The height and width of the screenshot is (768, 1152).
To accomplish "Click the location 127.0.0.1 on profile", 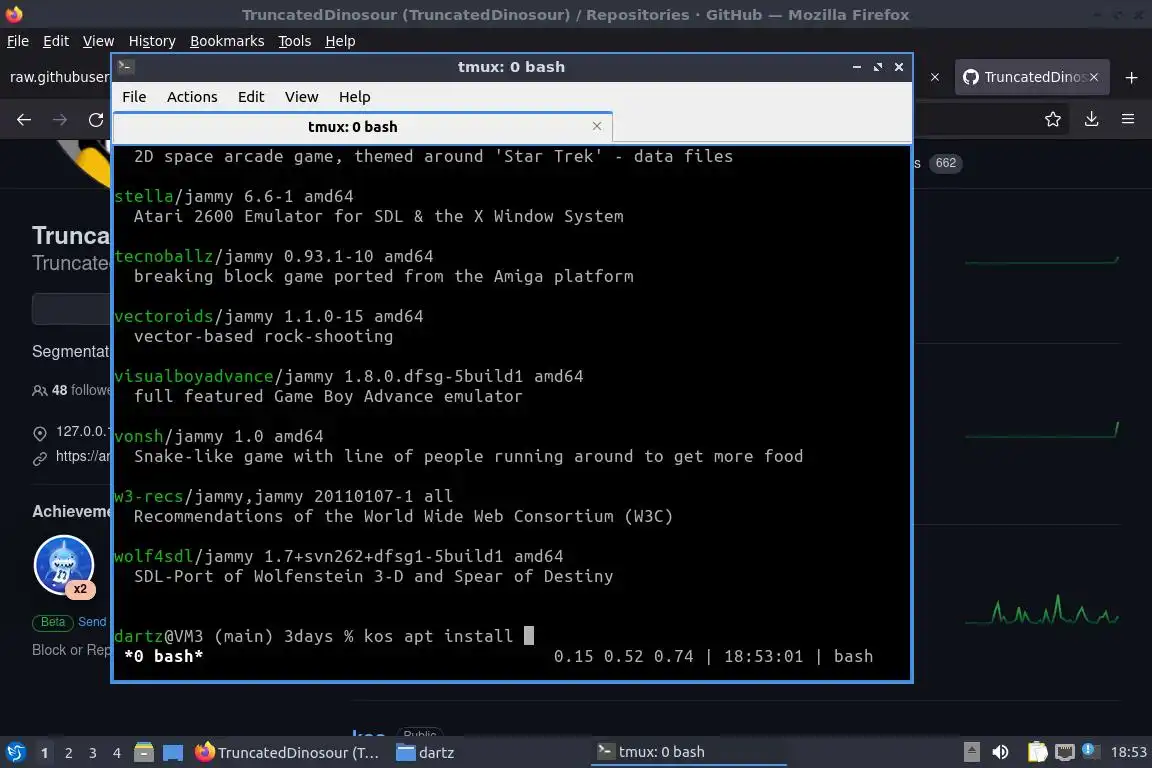I will [x=82, y=431].
